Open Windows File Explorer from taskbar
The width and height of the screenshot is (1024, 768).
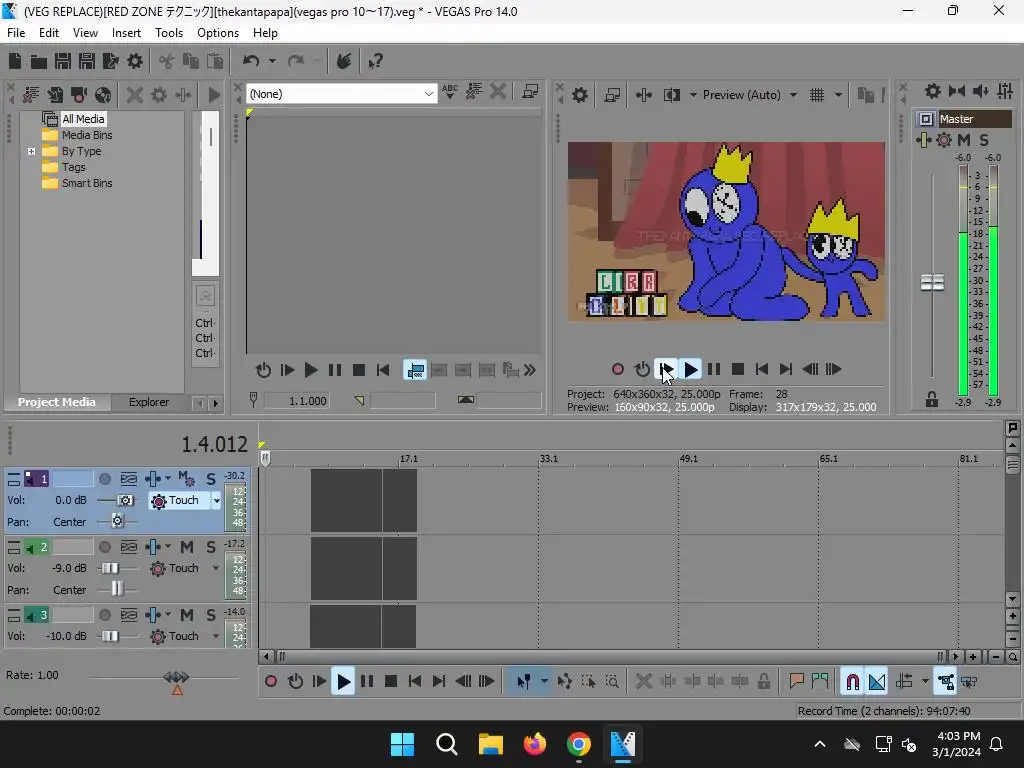pos(490,744)
